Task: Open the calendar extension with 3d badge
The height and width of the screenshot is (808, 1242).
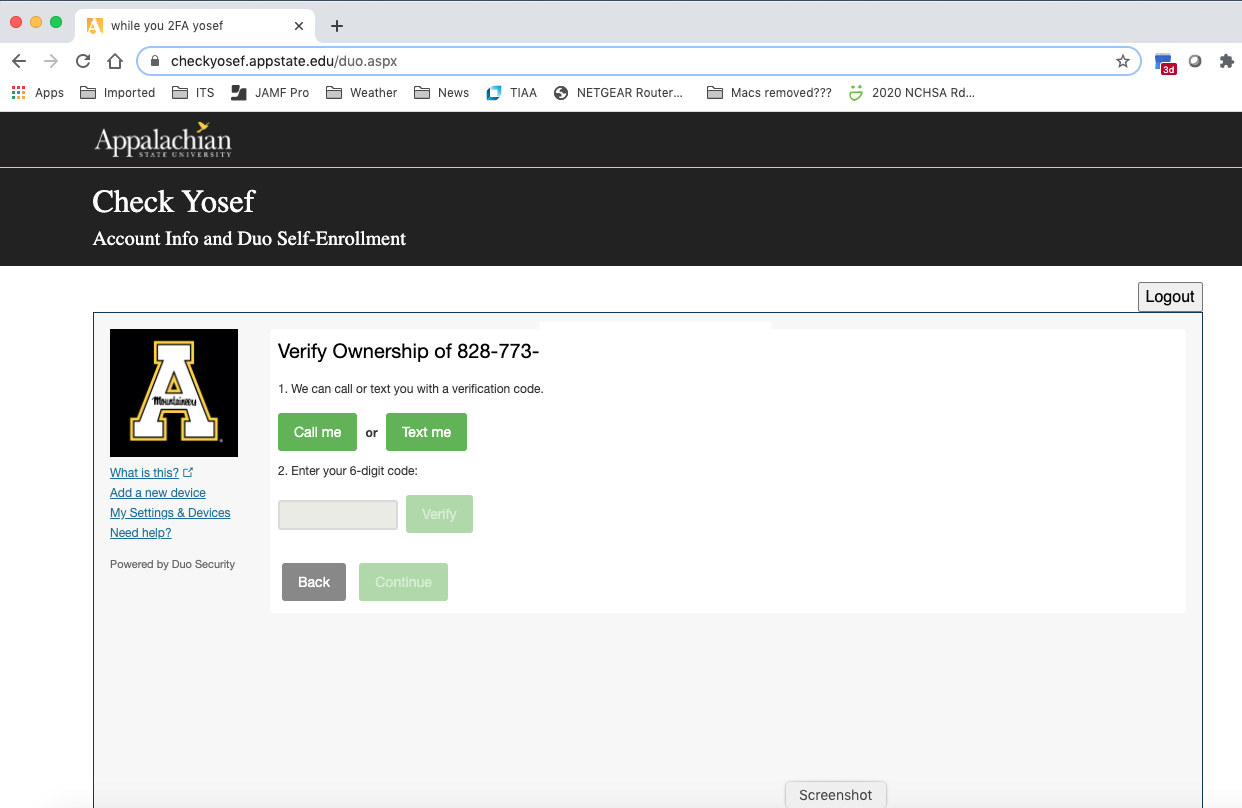Action: coord(1165,63)
